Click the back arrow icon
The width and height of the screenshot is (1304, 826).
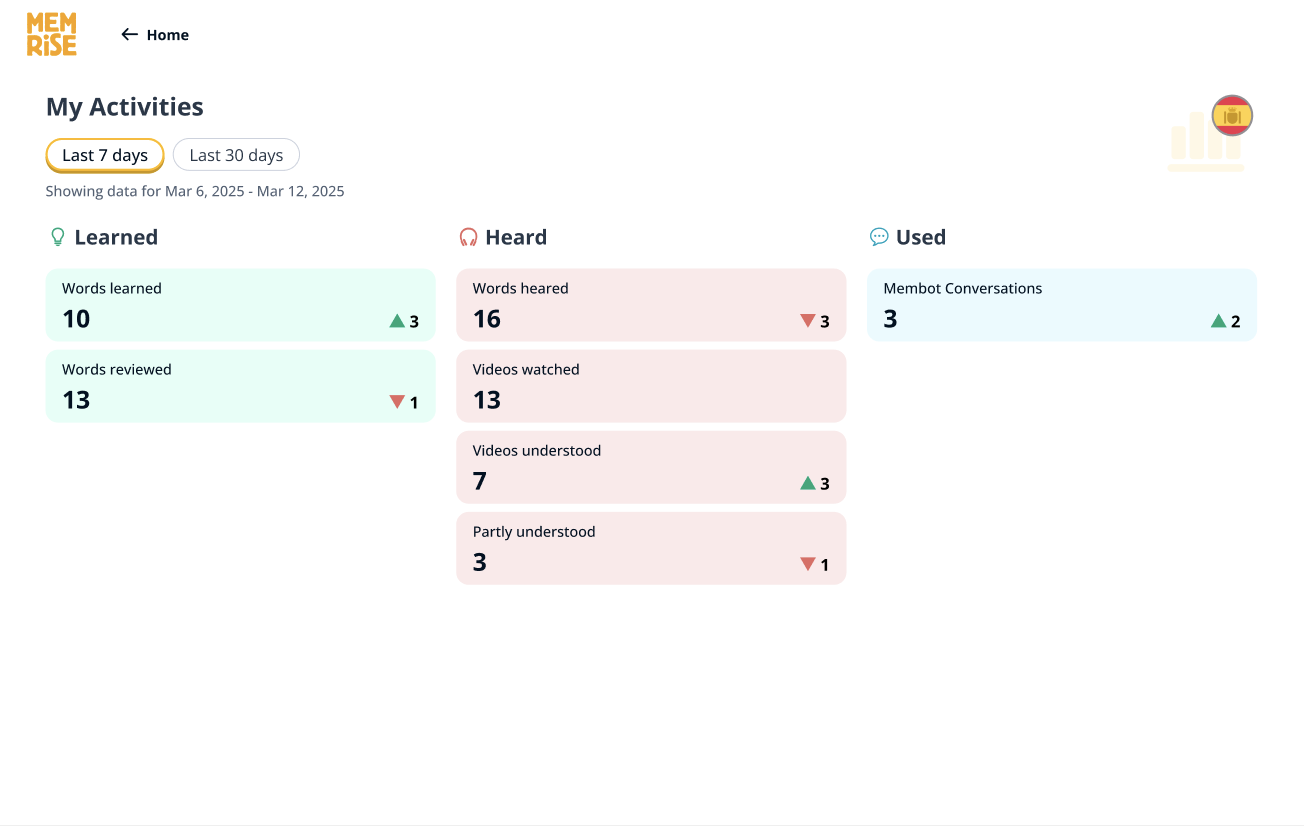point(129,35)
